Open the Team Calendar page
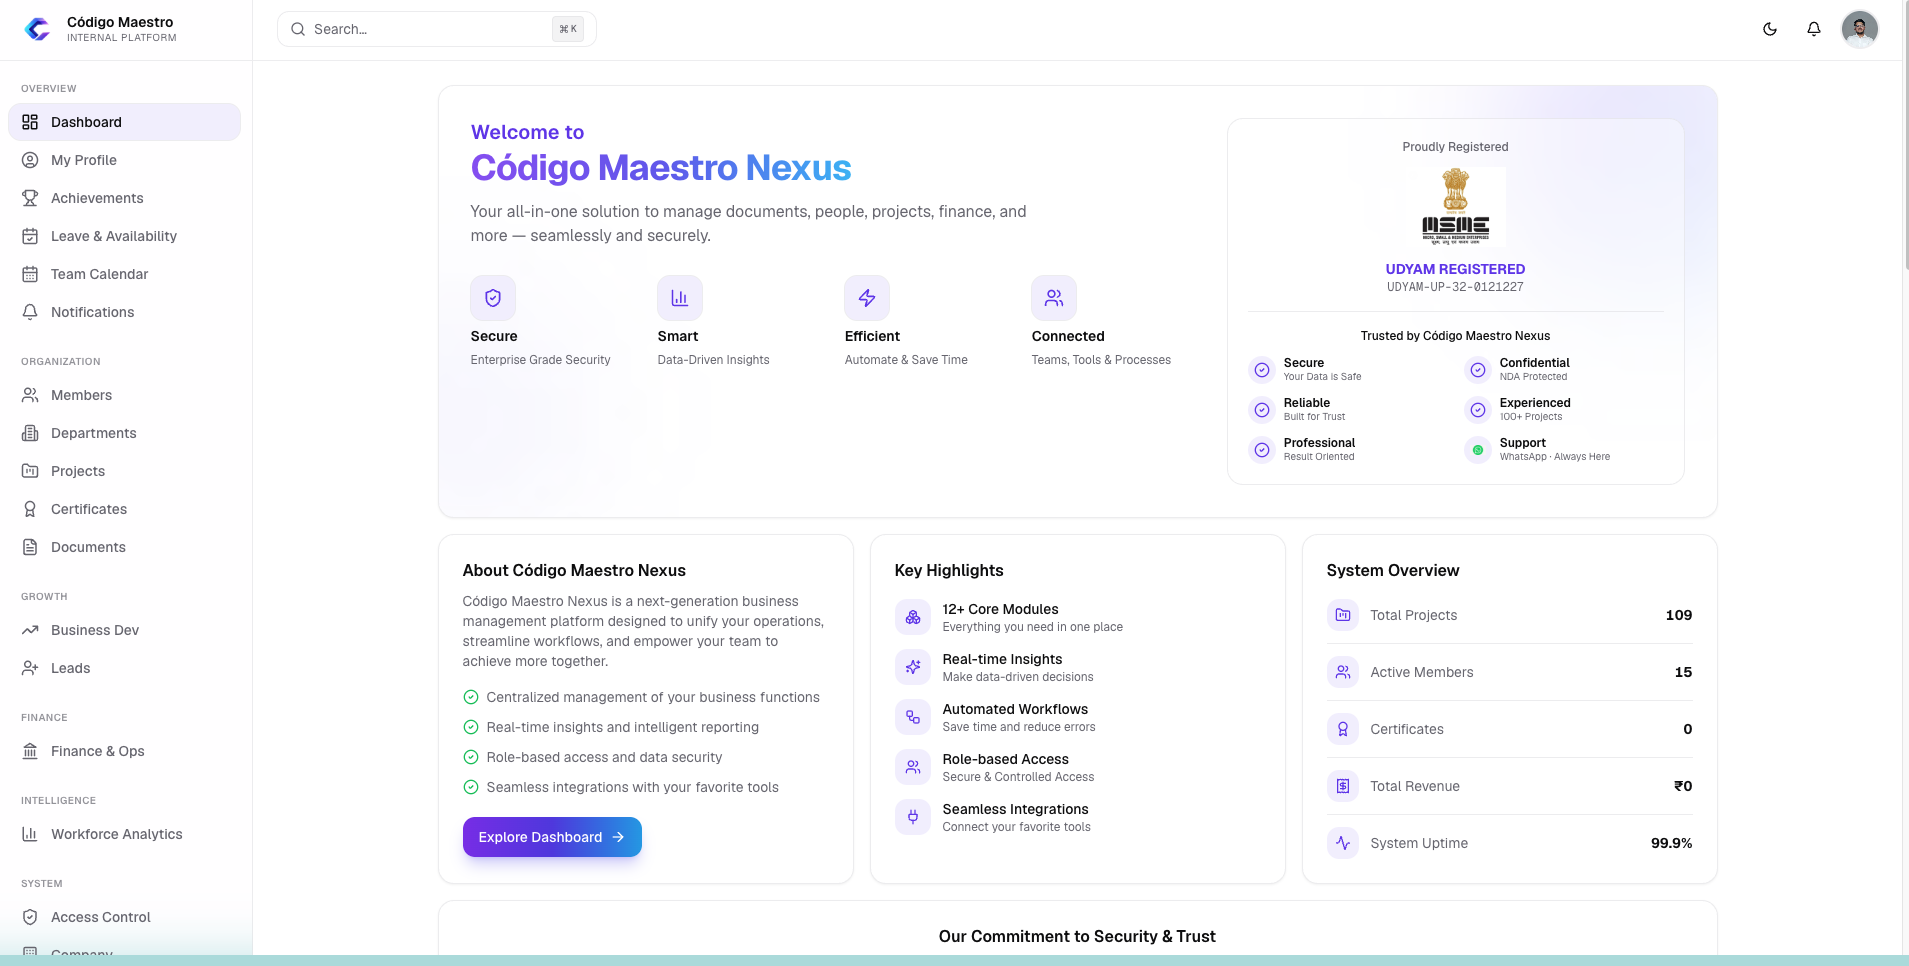This screenshot has width=1909, height=966. [124, 274]
